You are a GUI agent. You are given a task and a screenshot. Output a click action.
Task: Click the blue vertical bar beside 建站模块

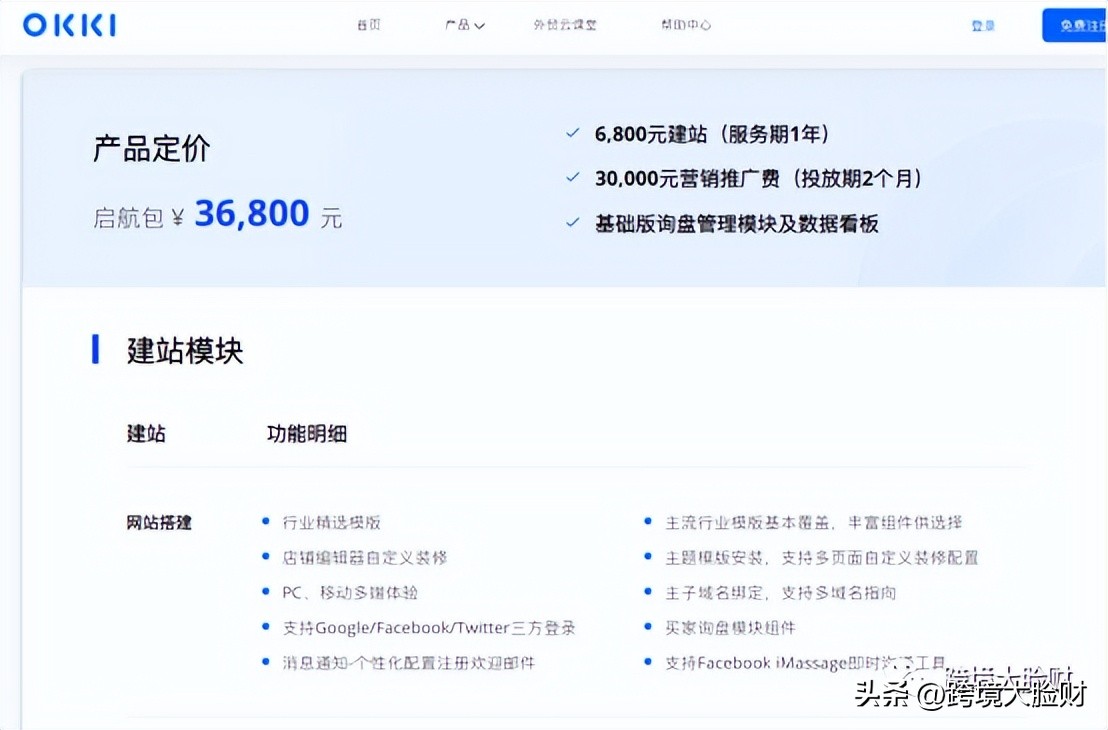point(95,349)
